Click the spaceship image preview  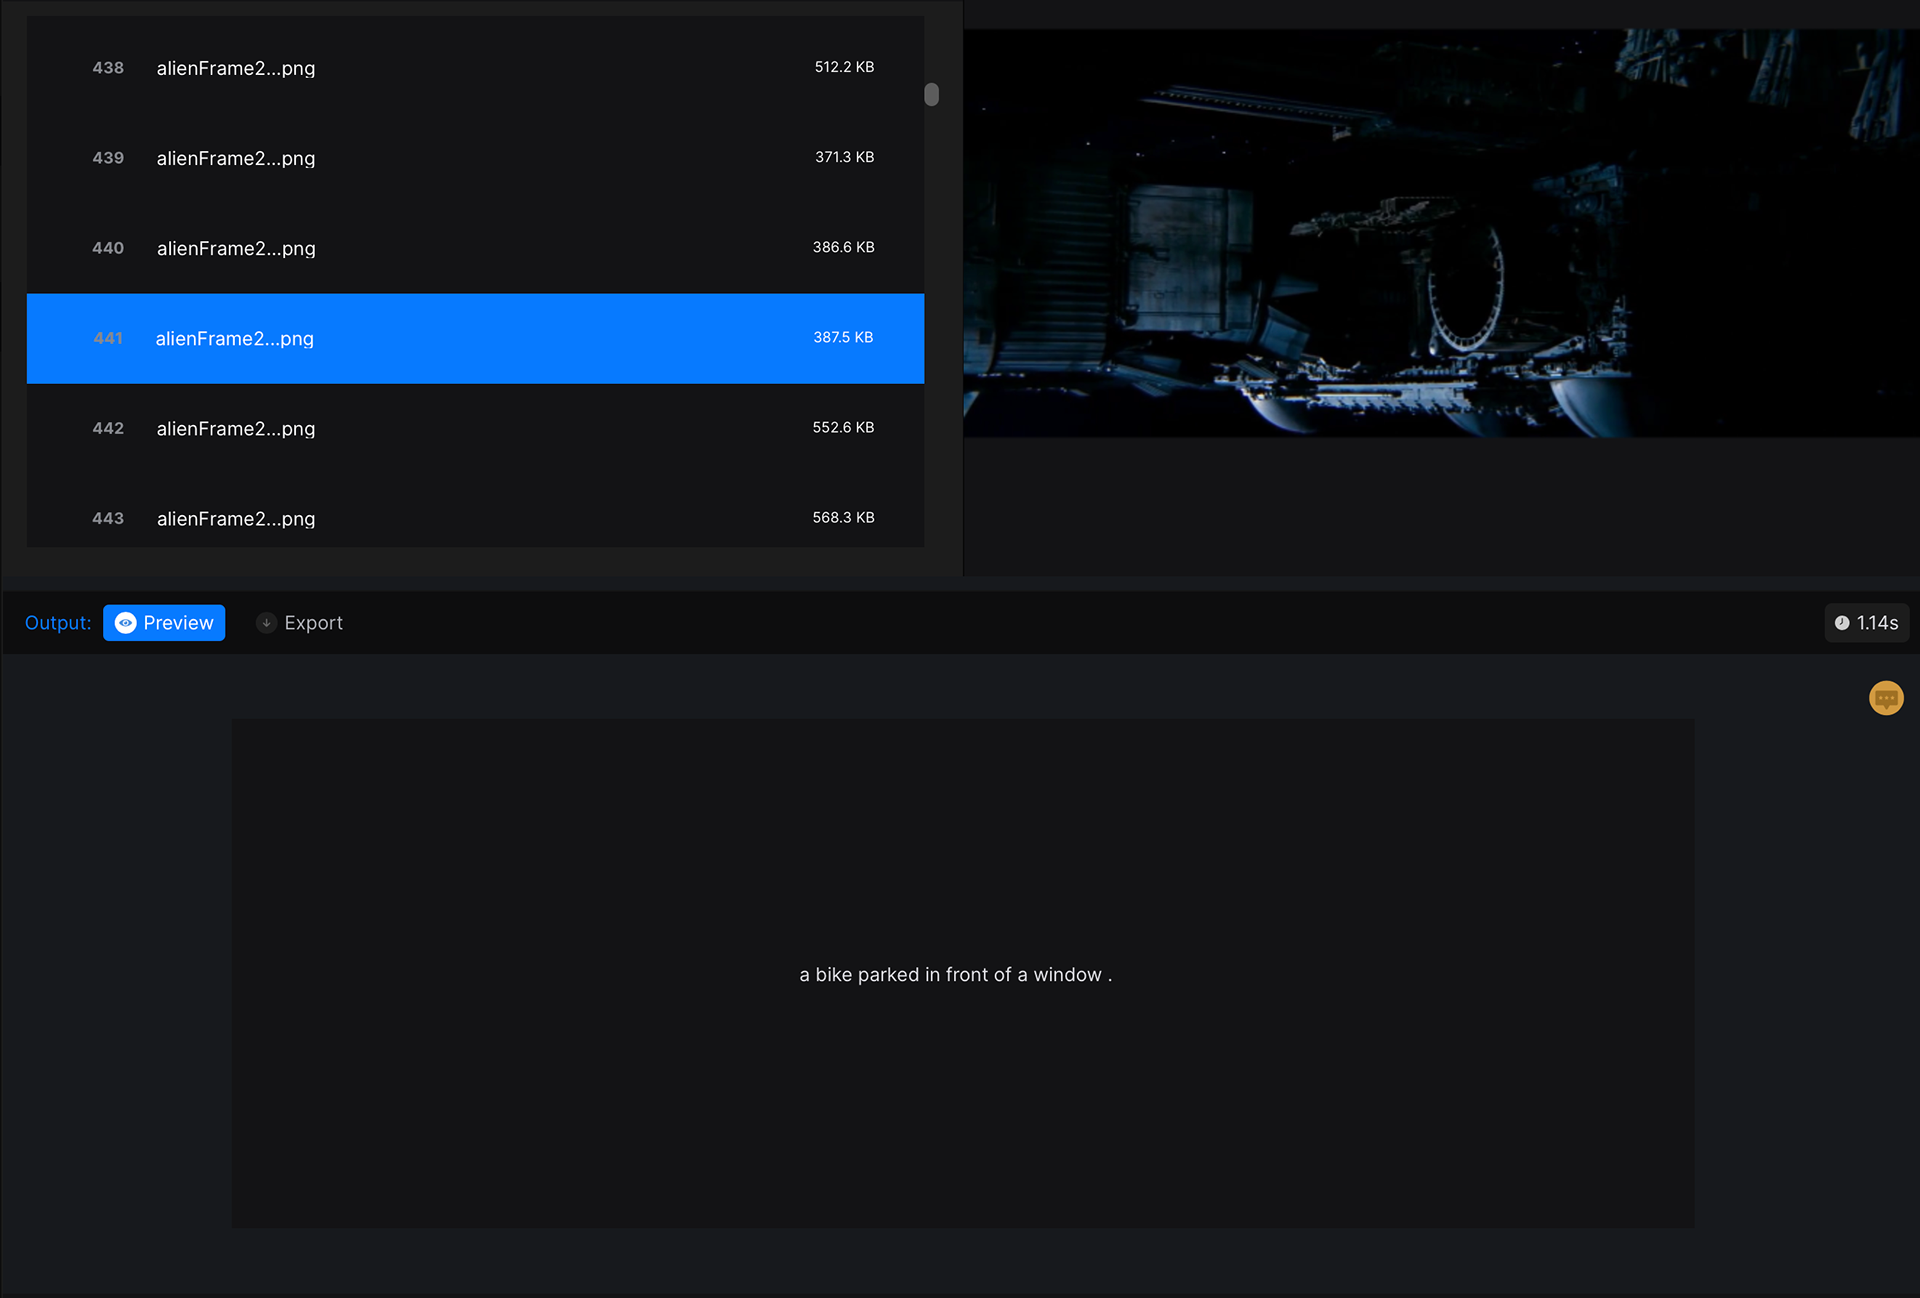1441,233
